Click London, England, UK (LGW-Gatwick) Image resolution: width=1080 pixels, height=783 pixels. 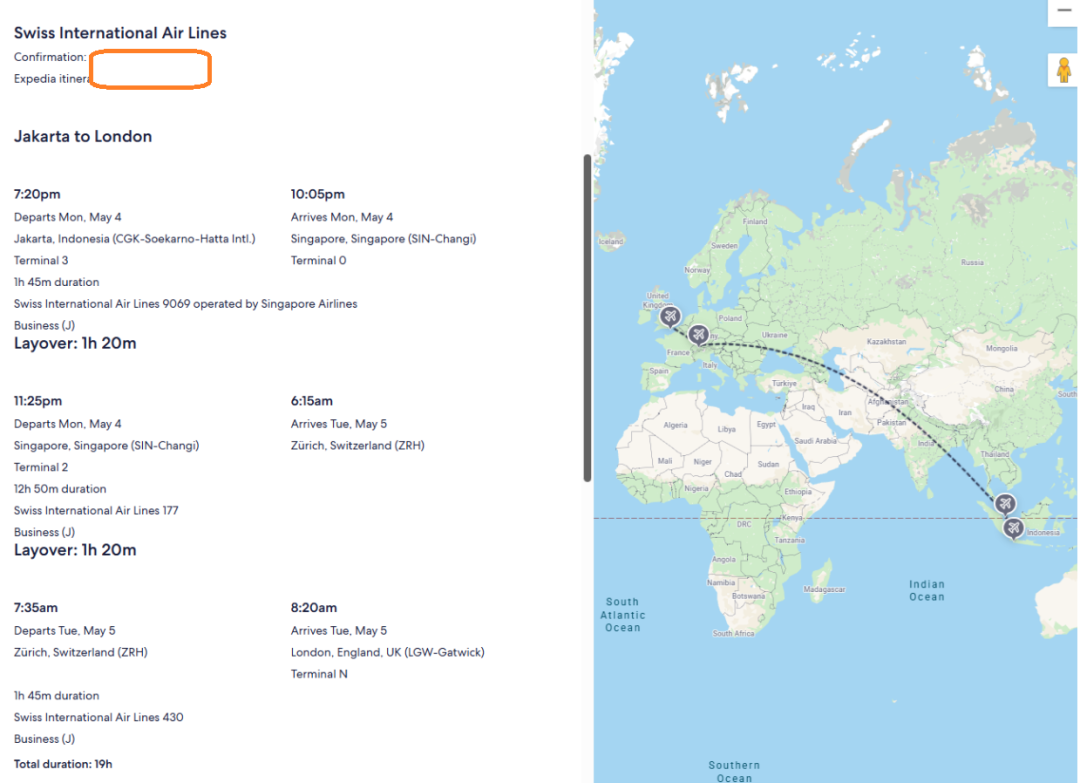click(387, 652)
